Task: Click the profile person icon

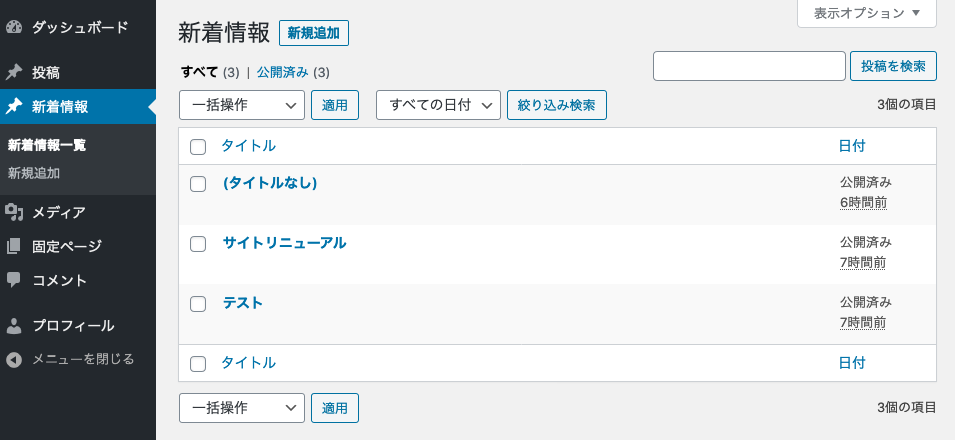Action: tap(14, 325)
